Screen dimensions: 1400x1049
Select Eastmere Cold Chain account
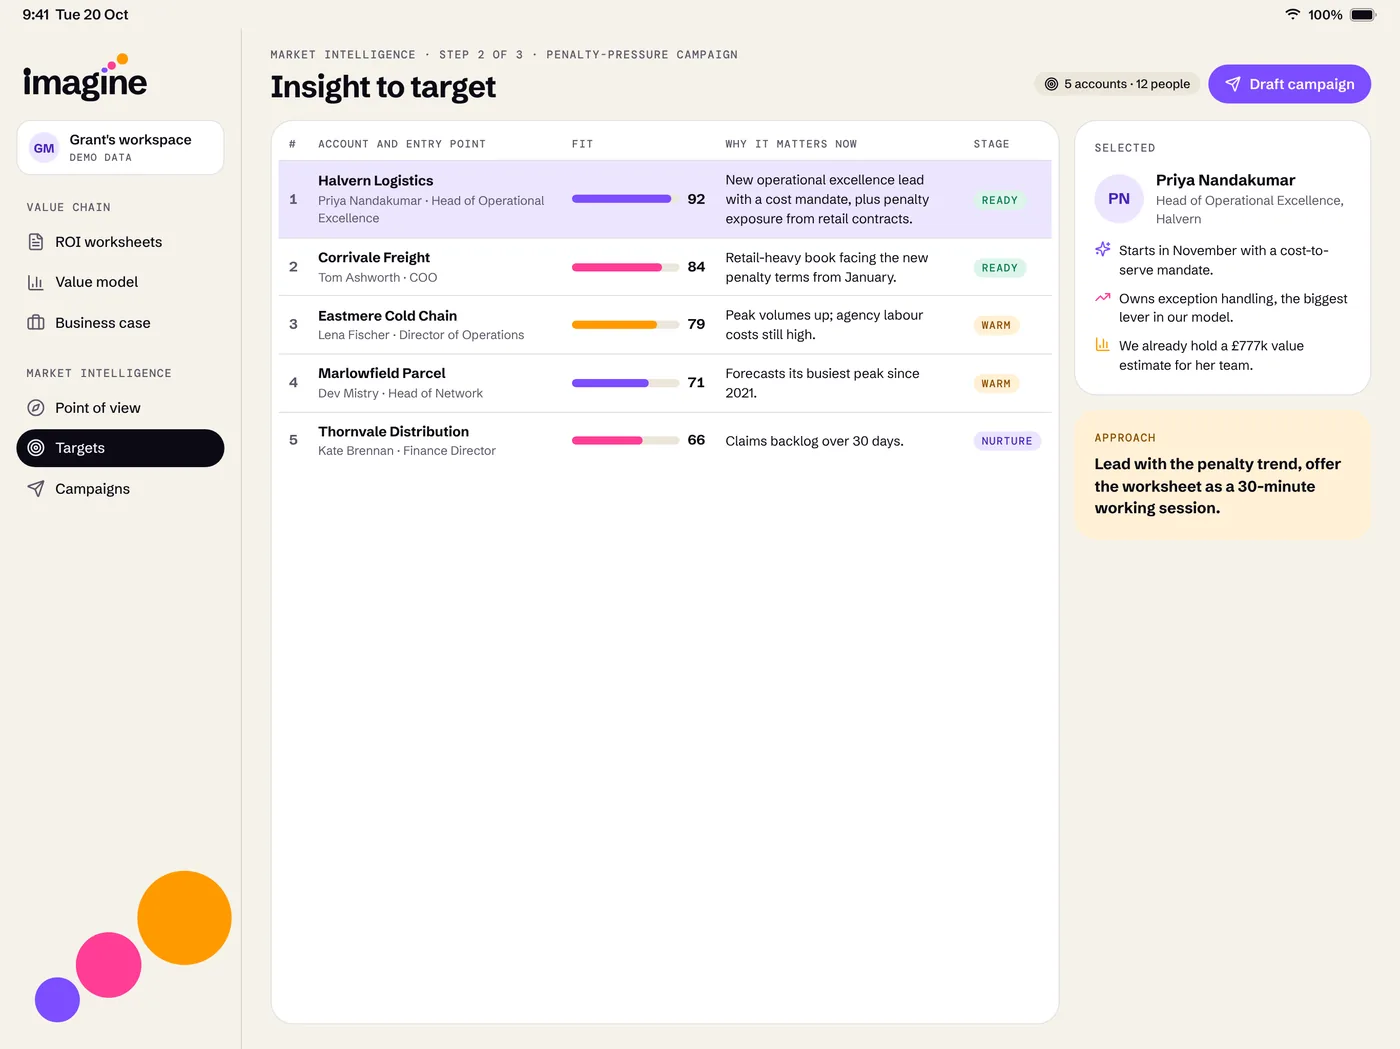pos(665,325)
